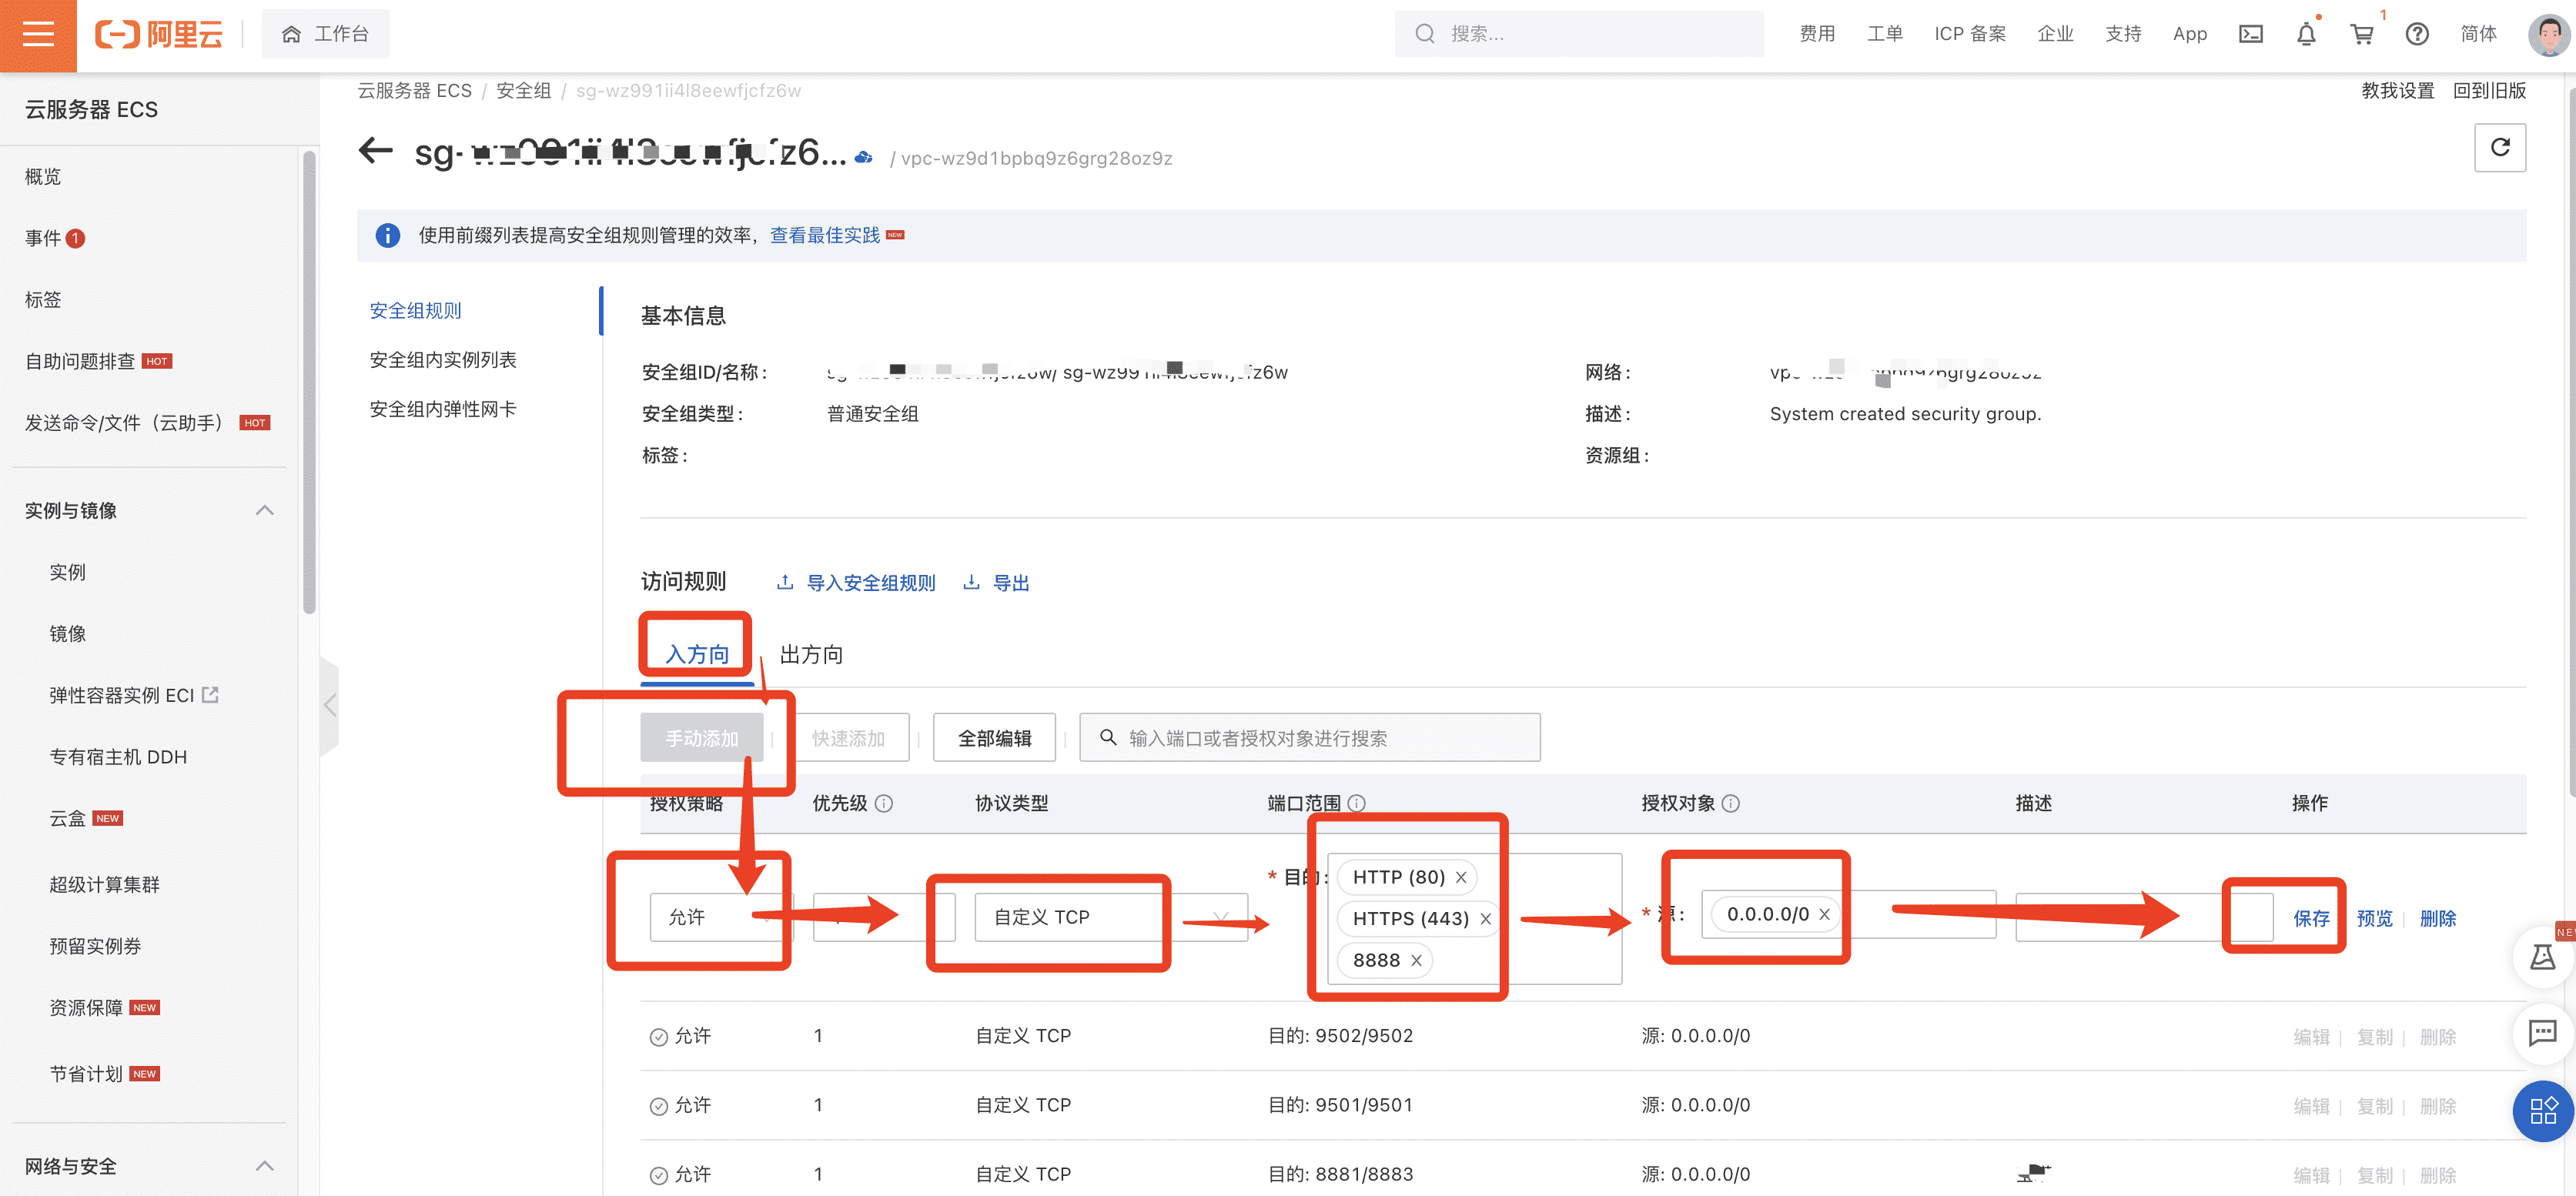Switch to the 出方向 tab
This screenshot has height=1196, width=2576.
tap(810, 654)
